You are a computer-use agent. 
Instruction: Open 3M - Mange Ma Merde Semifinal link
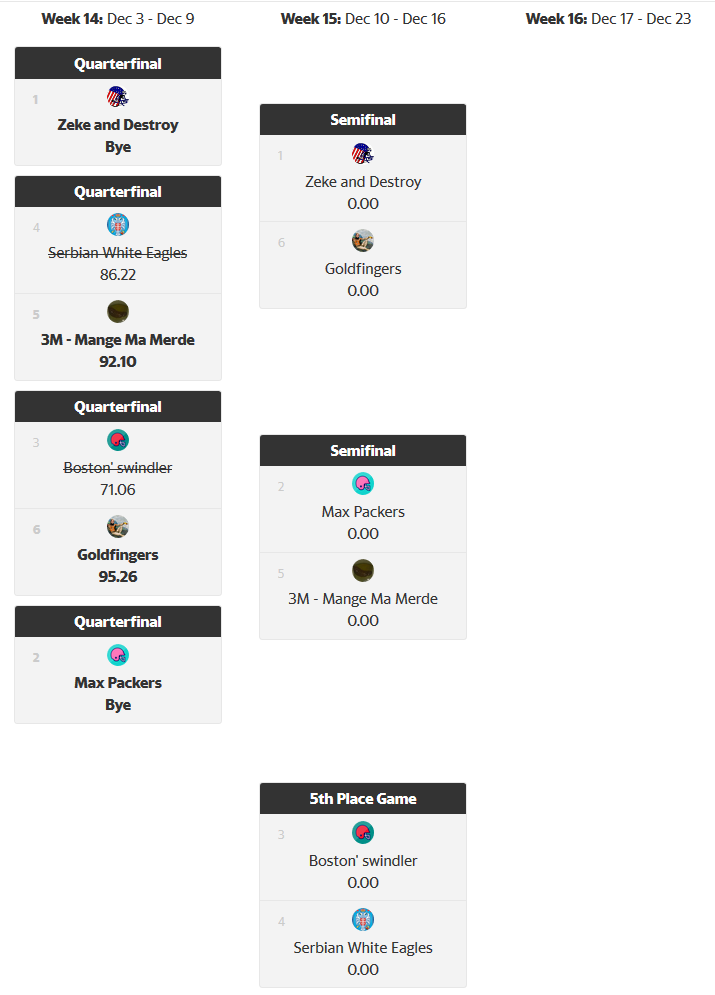coord(363,599)
